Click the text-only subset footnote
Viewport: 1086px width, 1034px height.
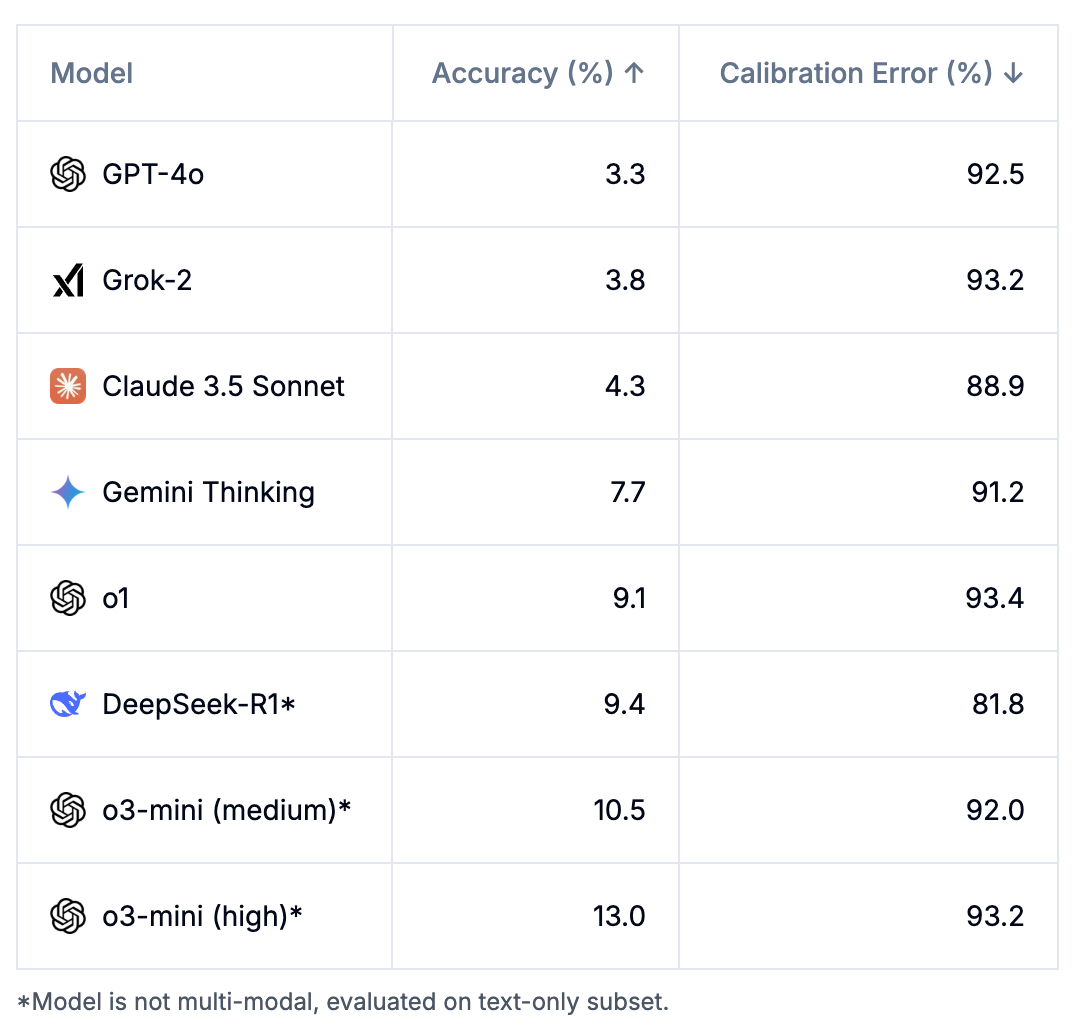coord(343,1002)
